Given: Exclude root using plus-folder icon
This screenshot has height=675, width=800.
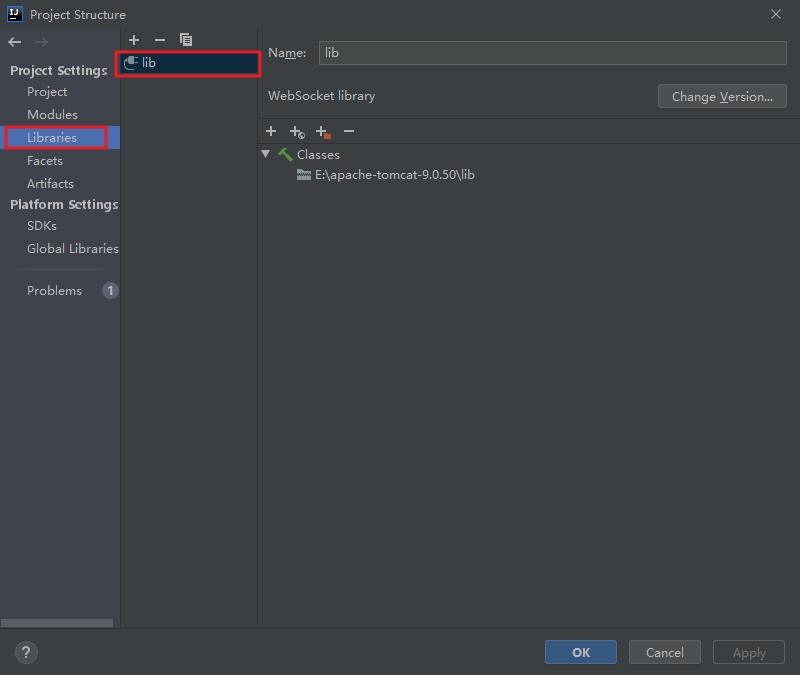Looking at the screenshot, I should 323,132.
